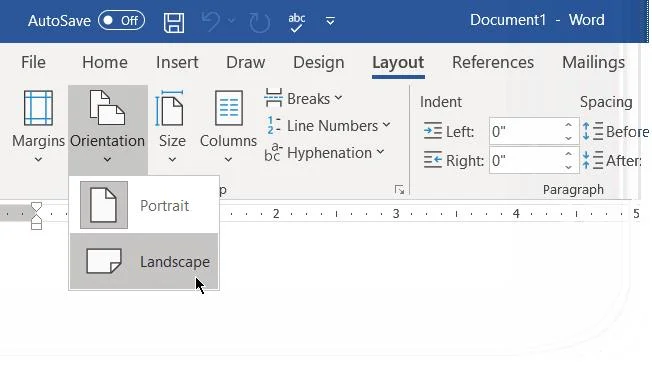
Task: Increase the Indent Right value
Action: 569,153
